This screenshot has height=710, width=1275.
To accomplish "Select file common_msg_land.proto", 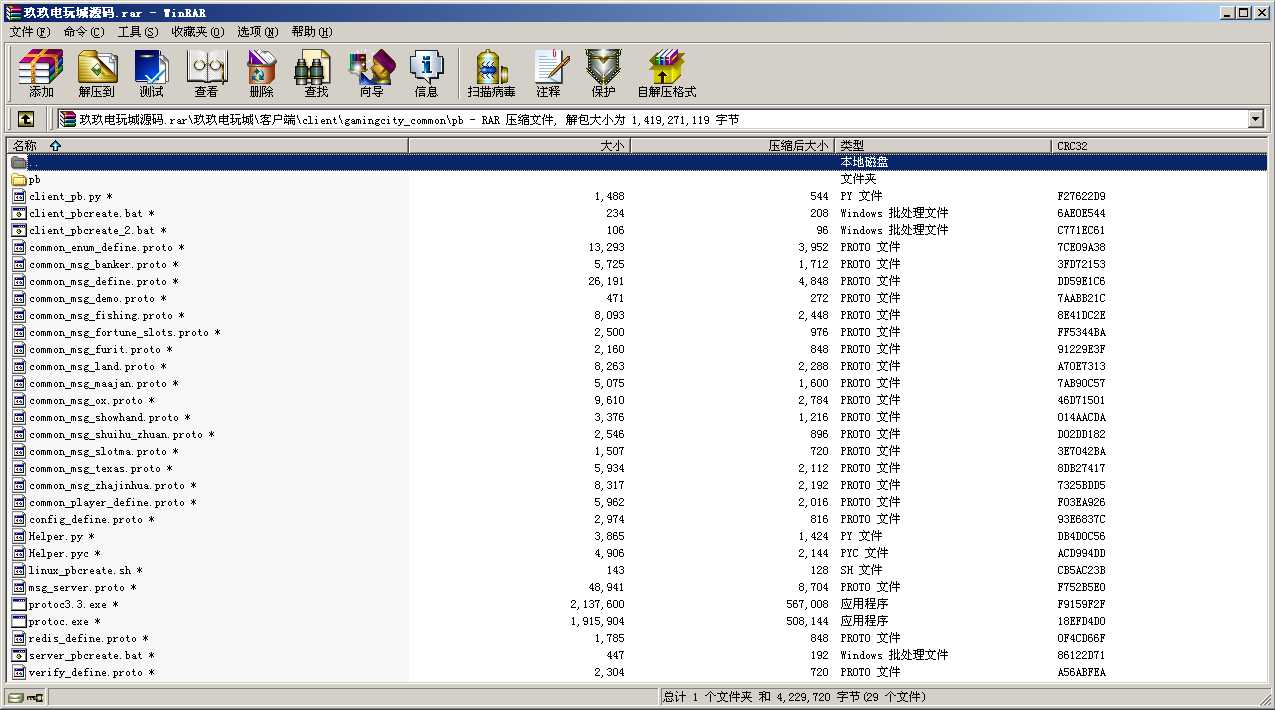I will coord(97,367).
